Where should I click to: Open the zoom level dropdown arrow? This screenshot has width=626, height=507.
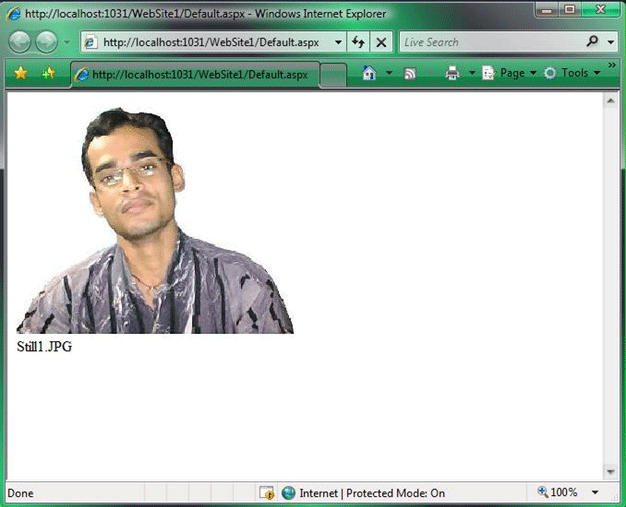click(595, 493)
